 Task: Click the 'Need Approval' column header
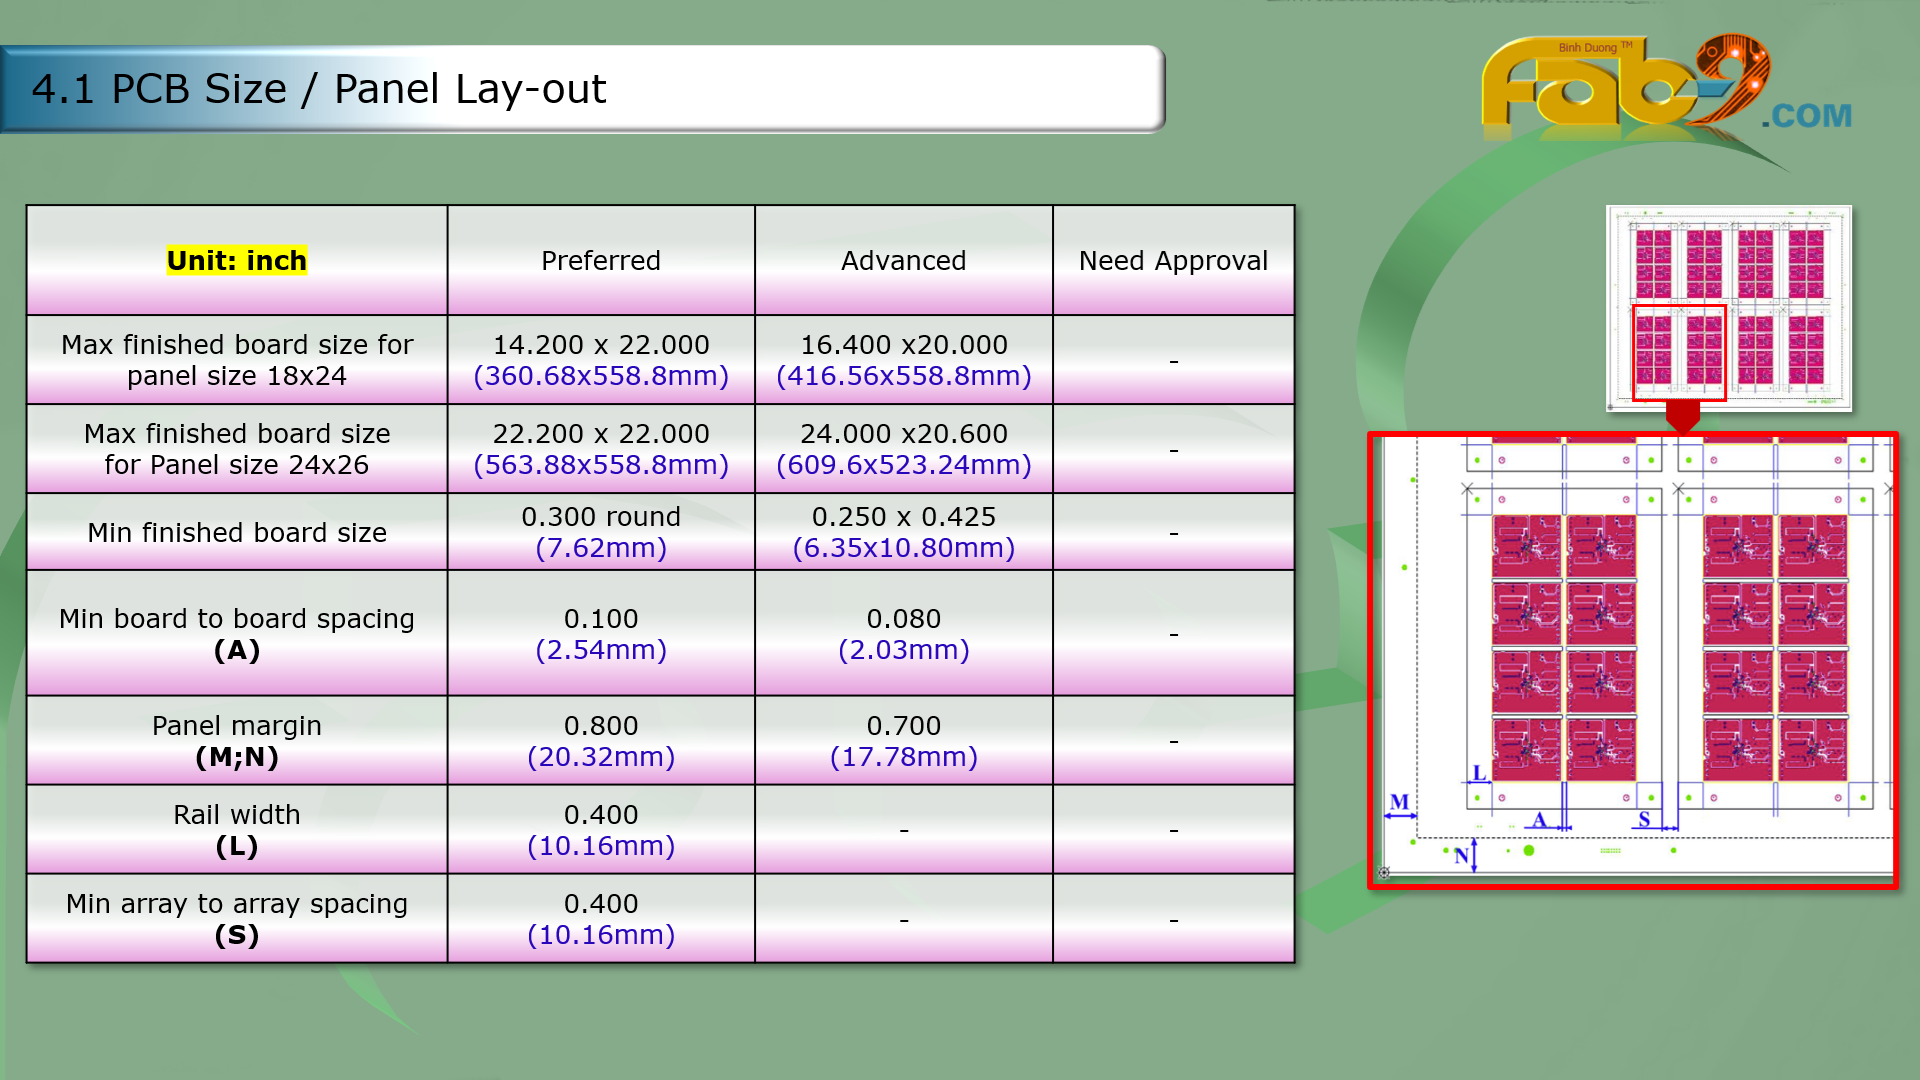(1173, 261)
